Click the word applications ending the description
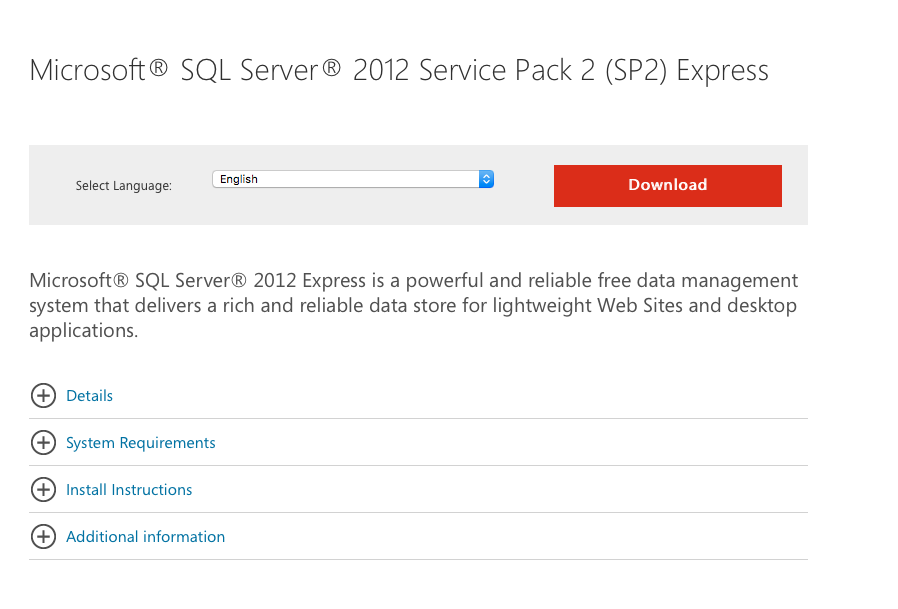 click(84, 331)
